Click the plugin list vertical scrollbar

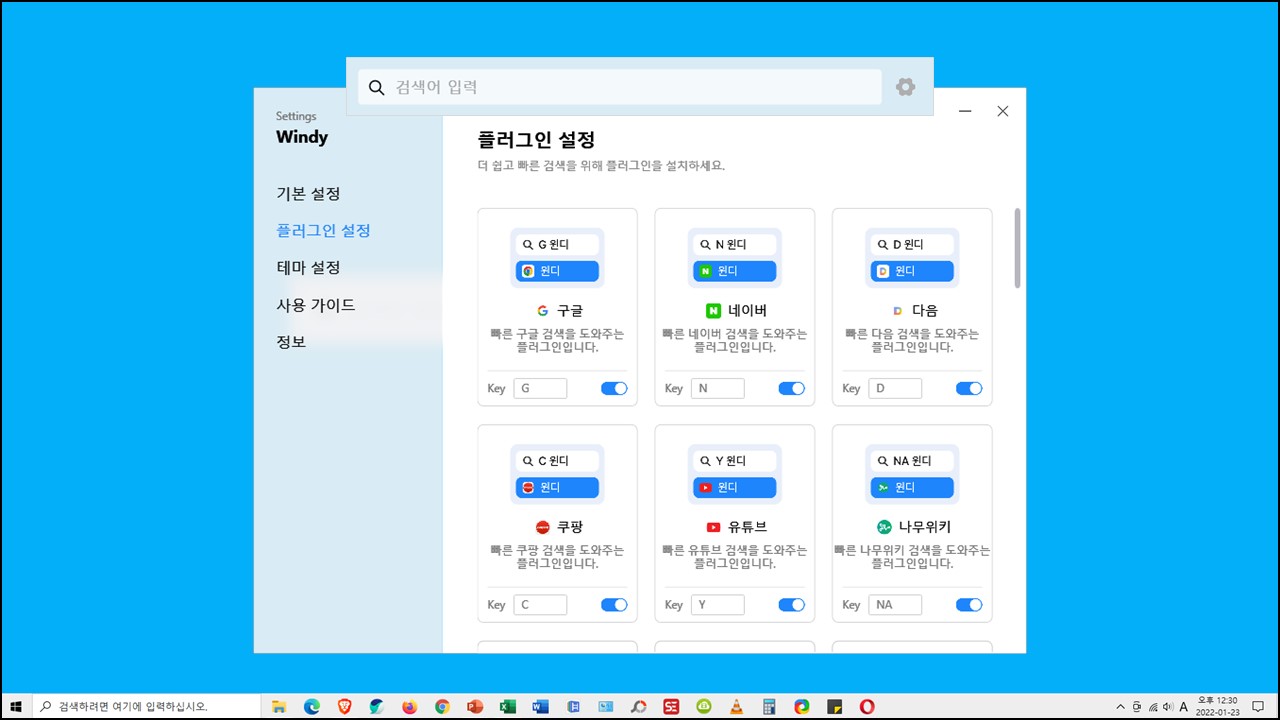(1018, 248)
